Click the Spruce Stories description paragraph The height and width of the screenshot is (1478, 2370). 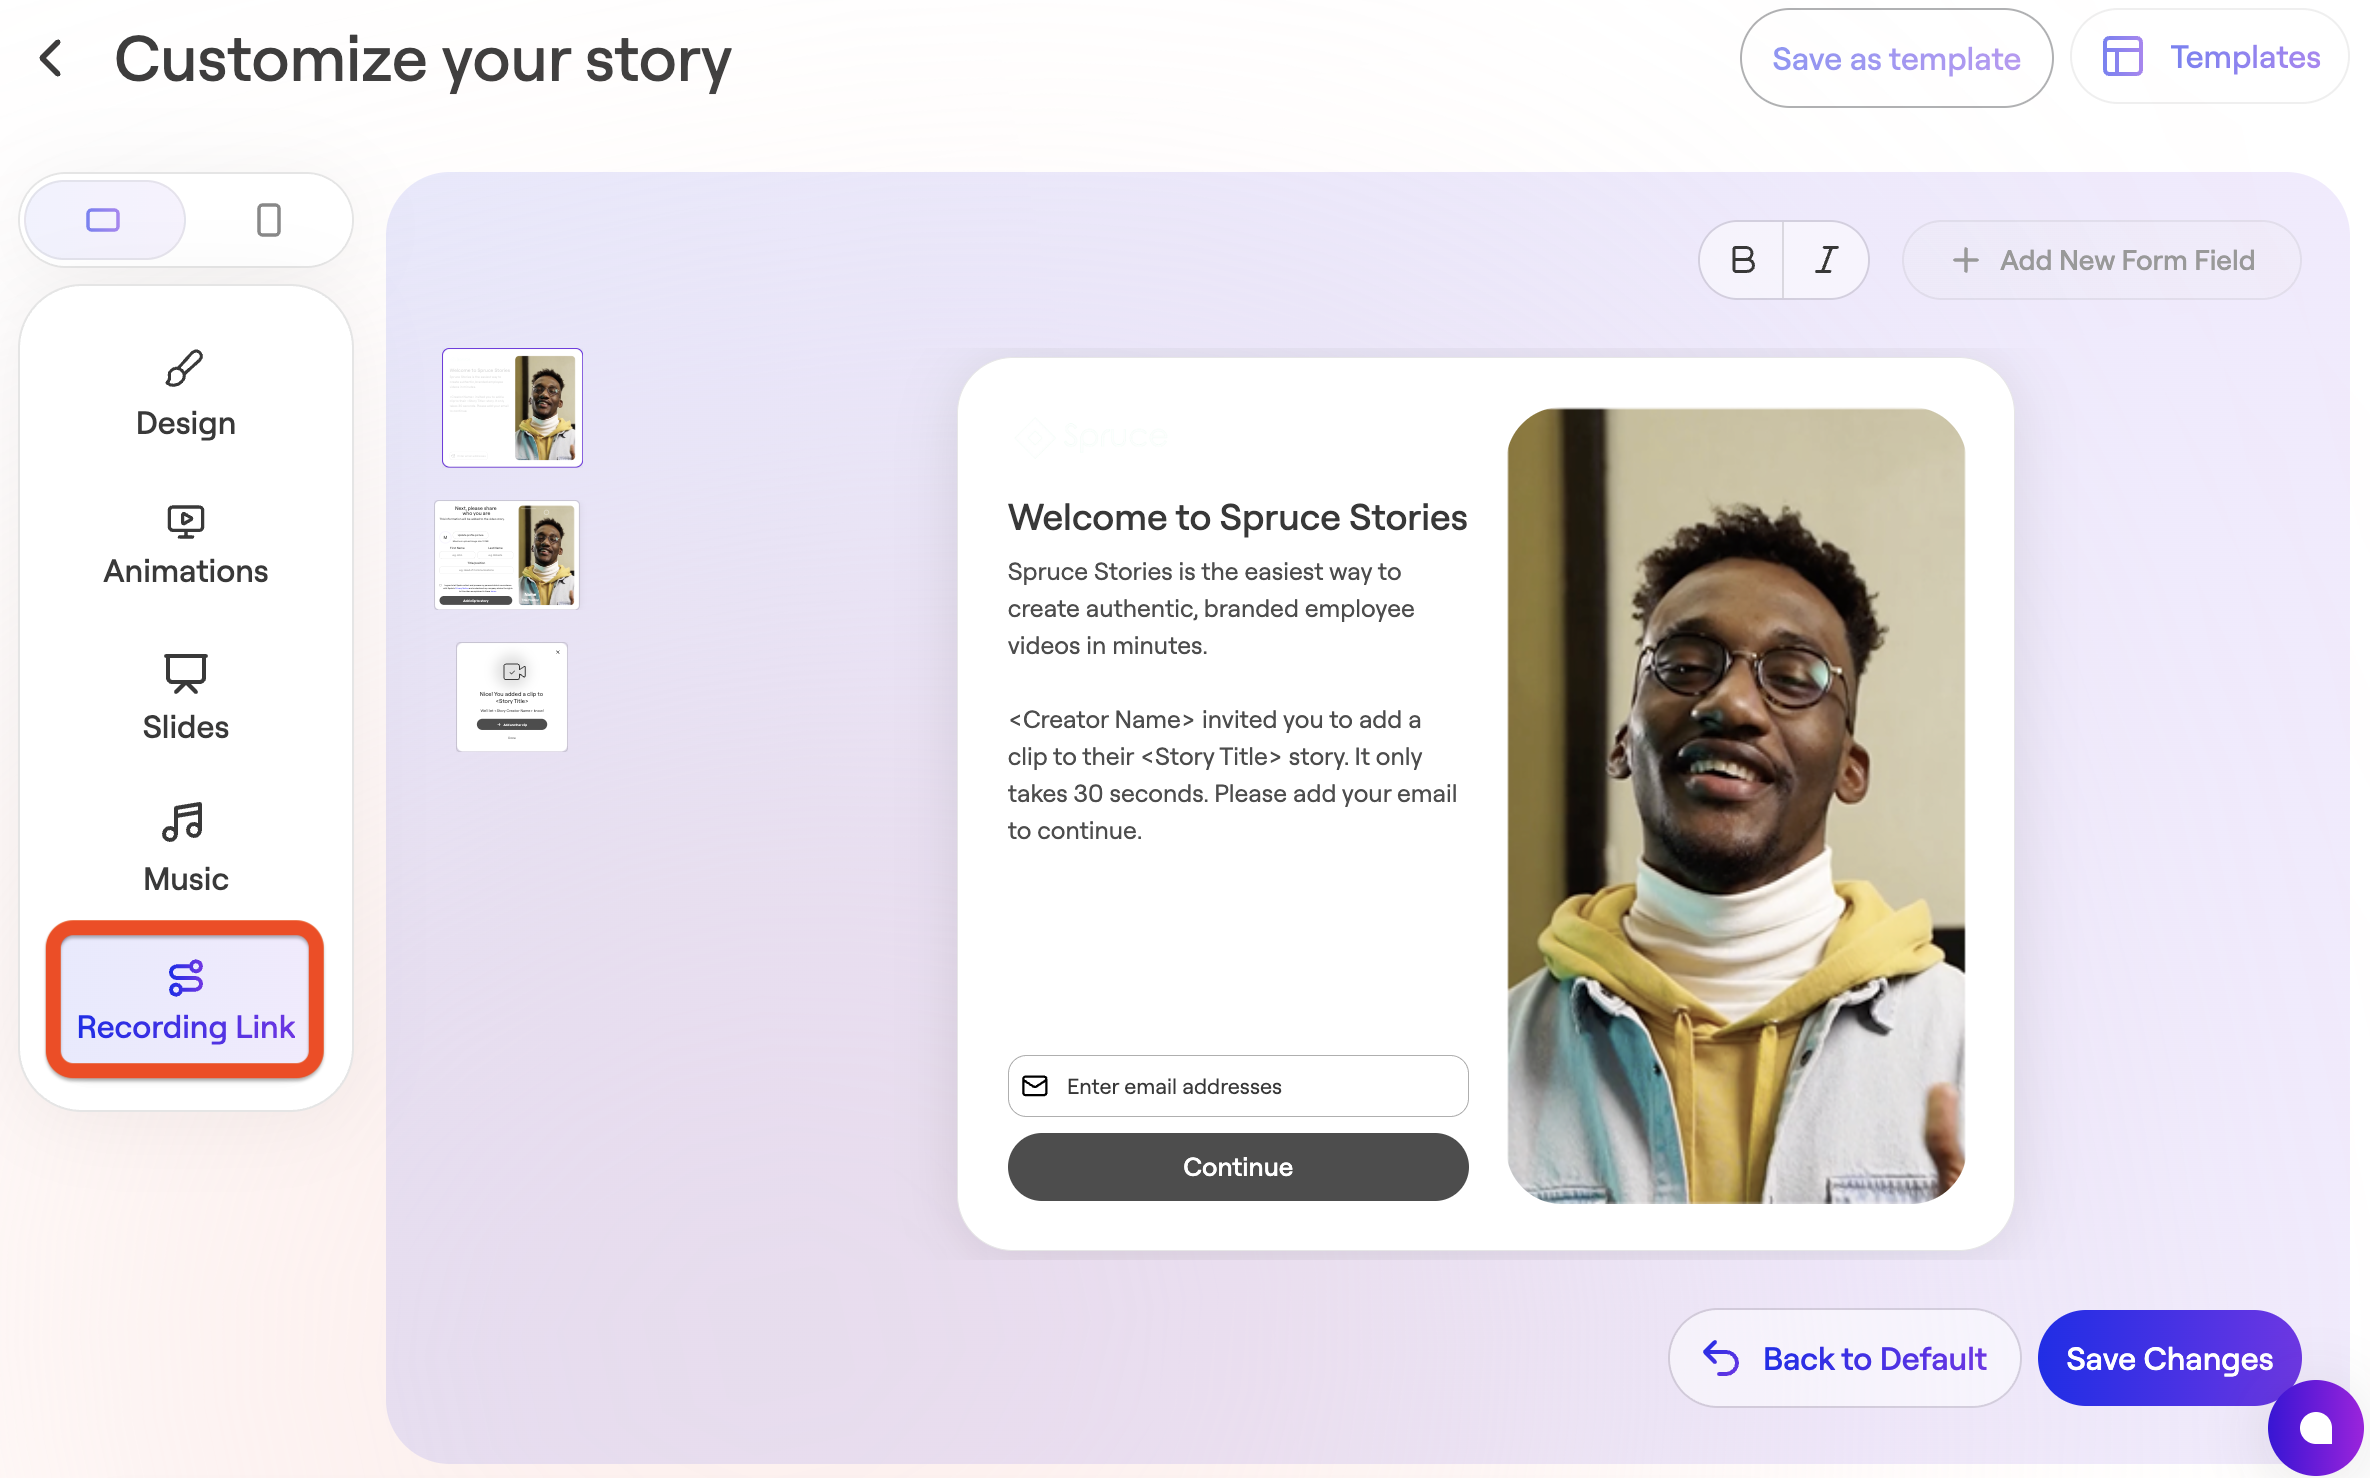coord(1211,608)
